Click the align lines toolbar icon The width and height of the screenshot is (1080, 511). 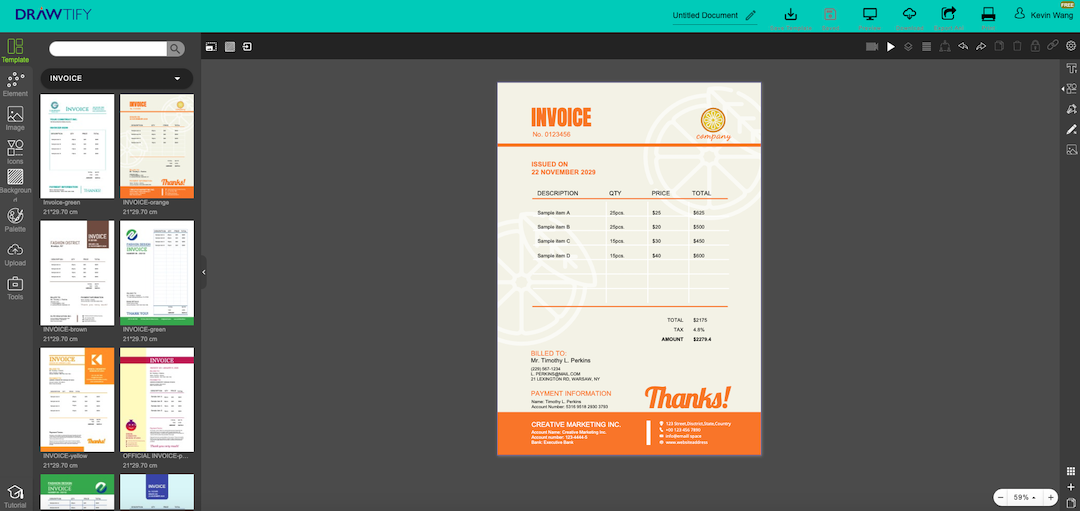pos(926,47)
